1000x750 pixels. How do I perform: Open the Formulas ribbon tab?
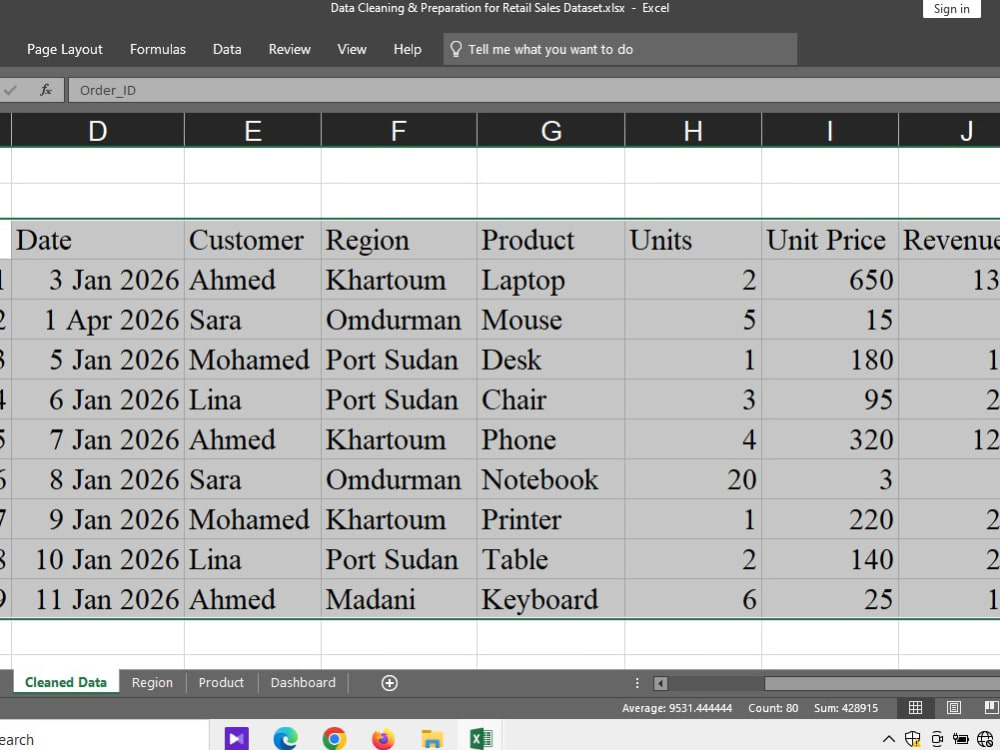(158, 49)
